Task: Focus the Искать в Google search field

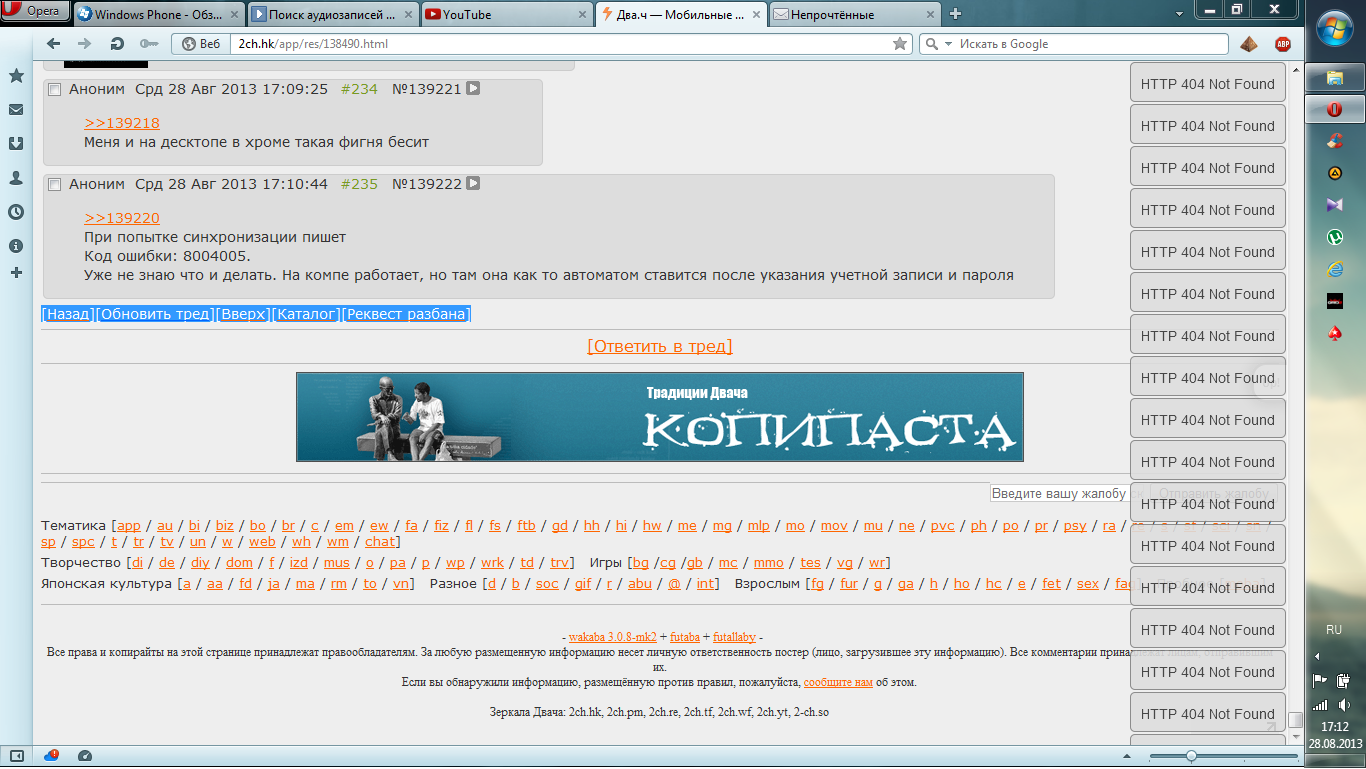Action: [1085, 44]
